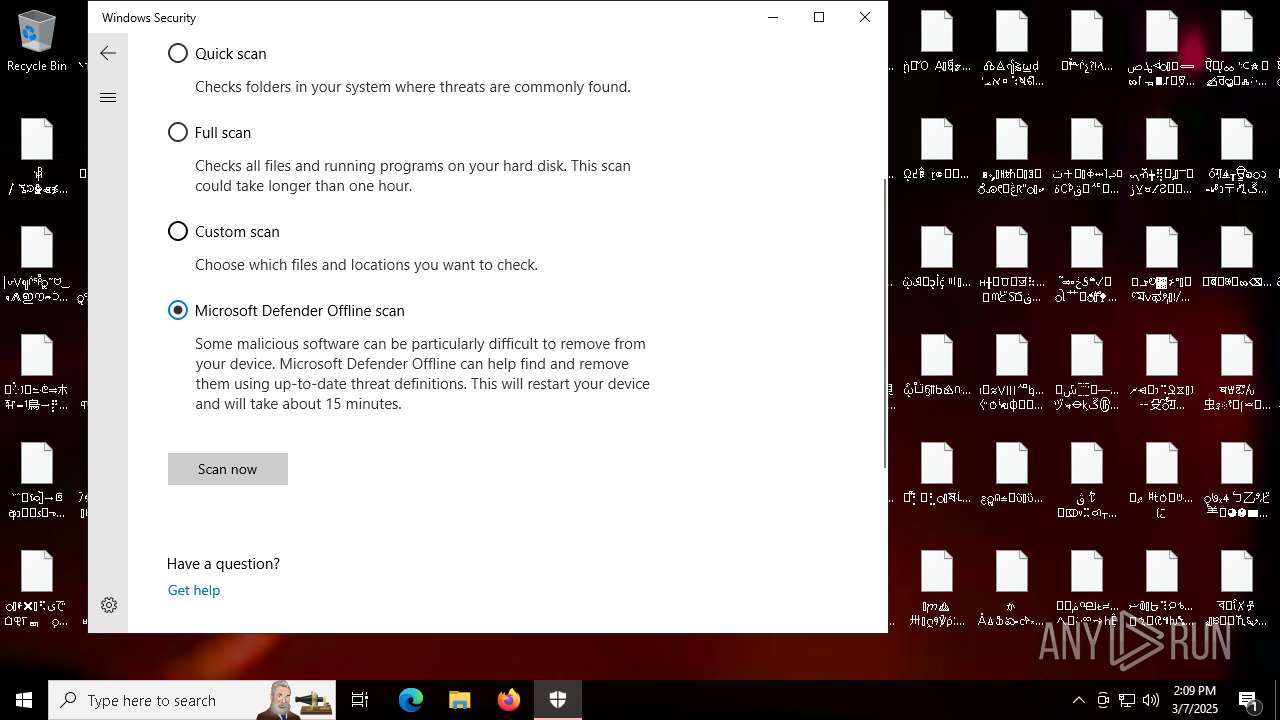Open Windows Security settings gear
The image size is (1280, 720).
pos(109,605)
